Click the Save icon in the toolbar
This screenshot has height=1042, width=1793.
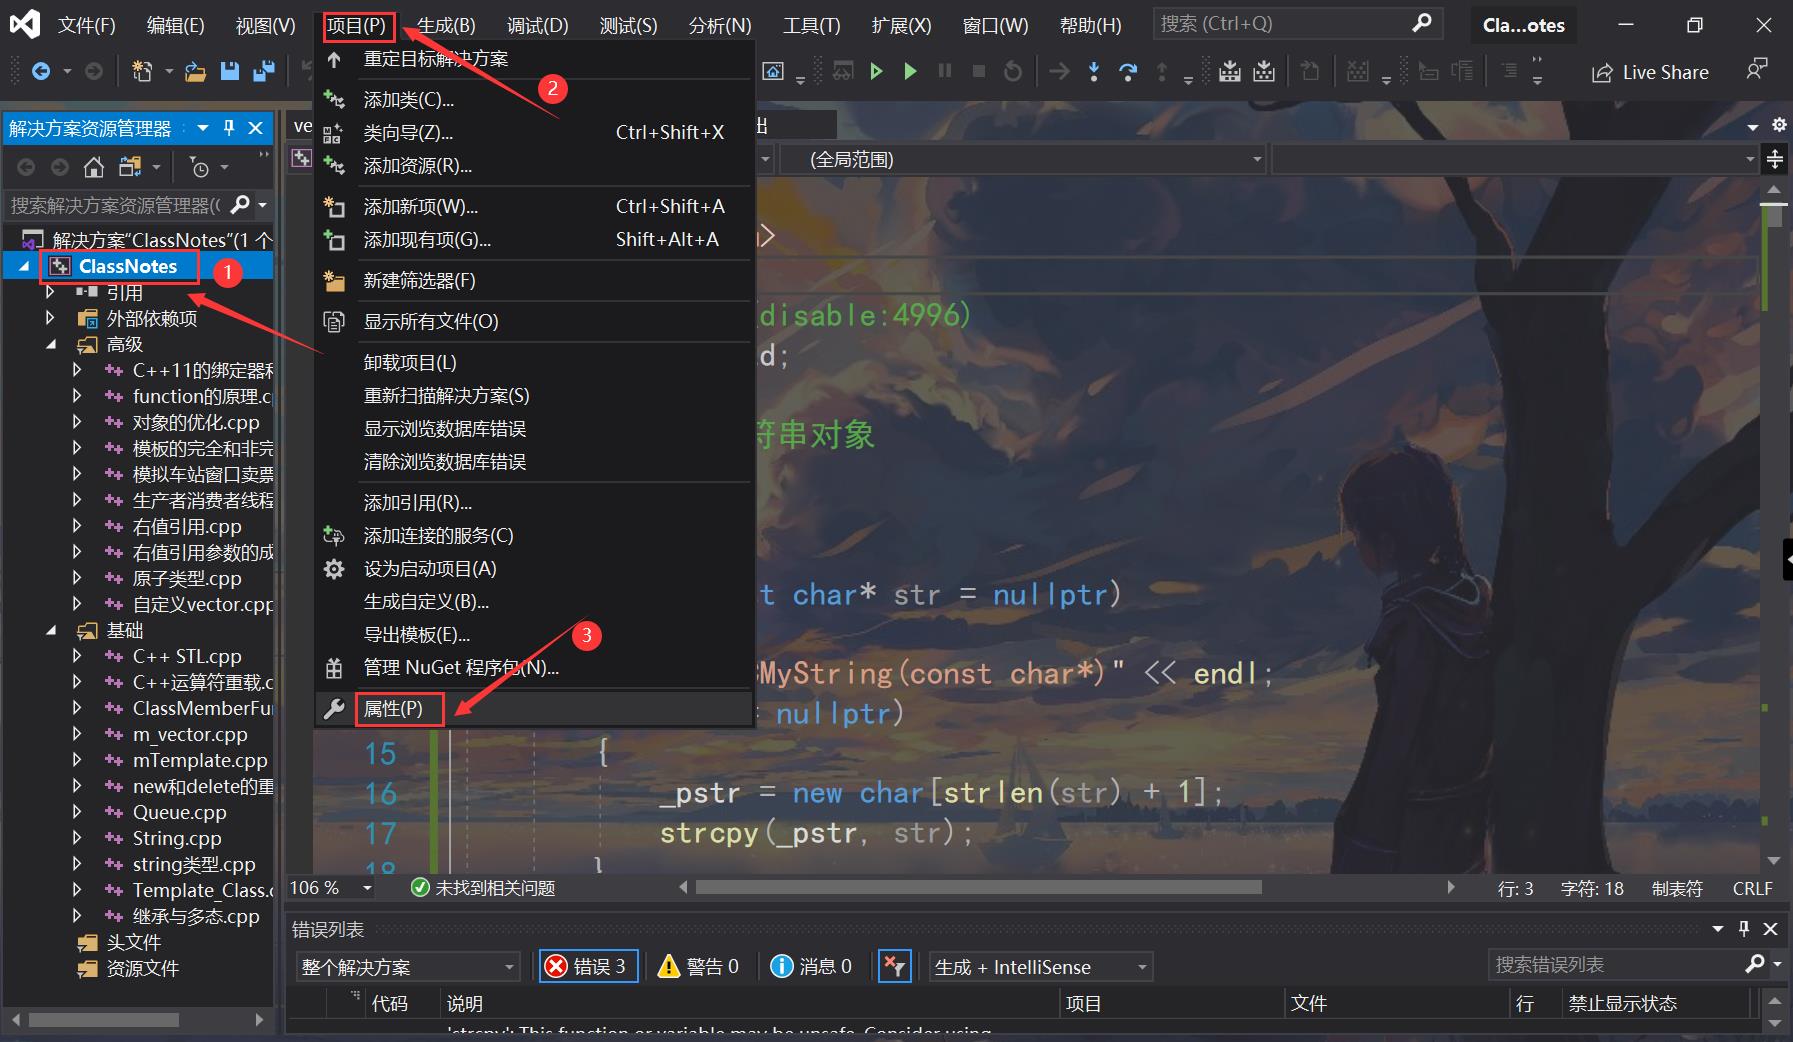[x=230, y=71]
